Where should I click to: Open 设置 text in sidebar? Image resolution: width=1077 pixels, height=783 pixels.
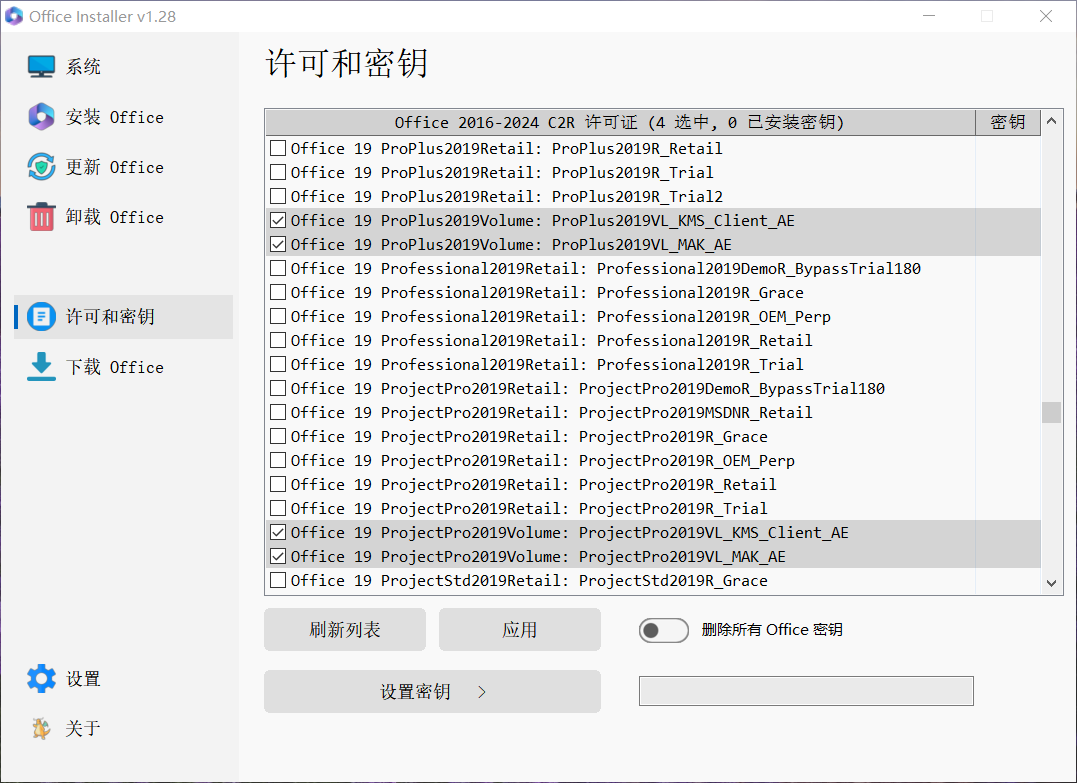point(83,679)
